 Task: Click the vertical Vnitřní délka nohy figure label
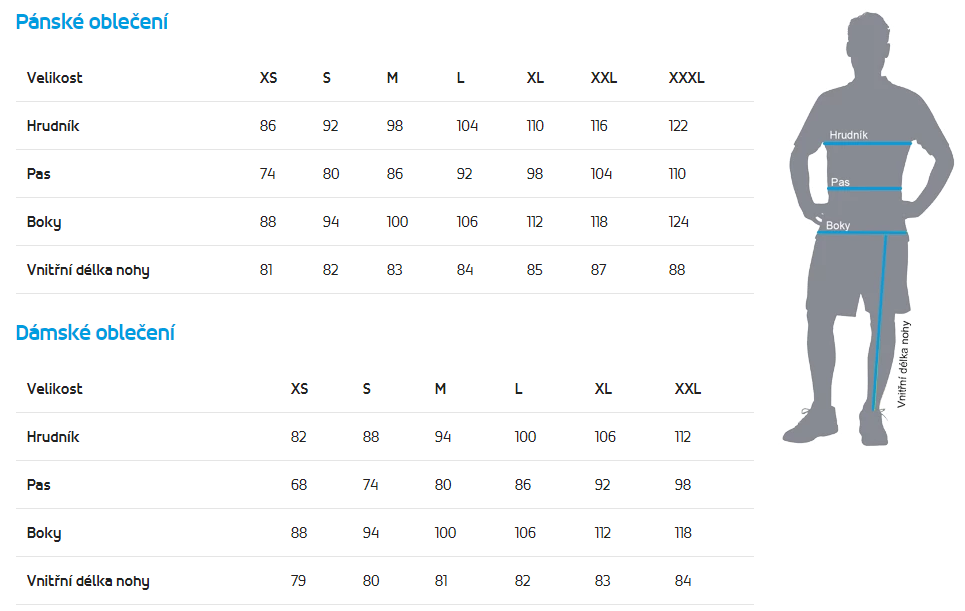[904, 363]
